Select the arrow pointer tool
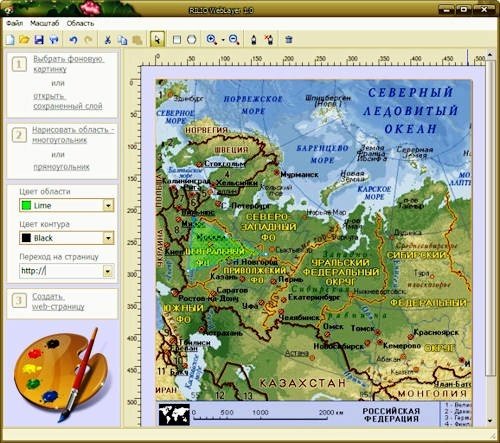The height and width of the screenshot is (443, 500). click(x=157, y=40)
